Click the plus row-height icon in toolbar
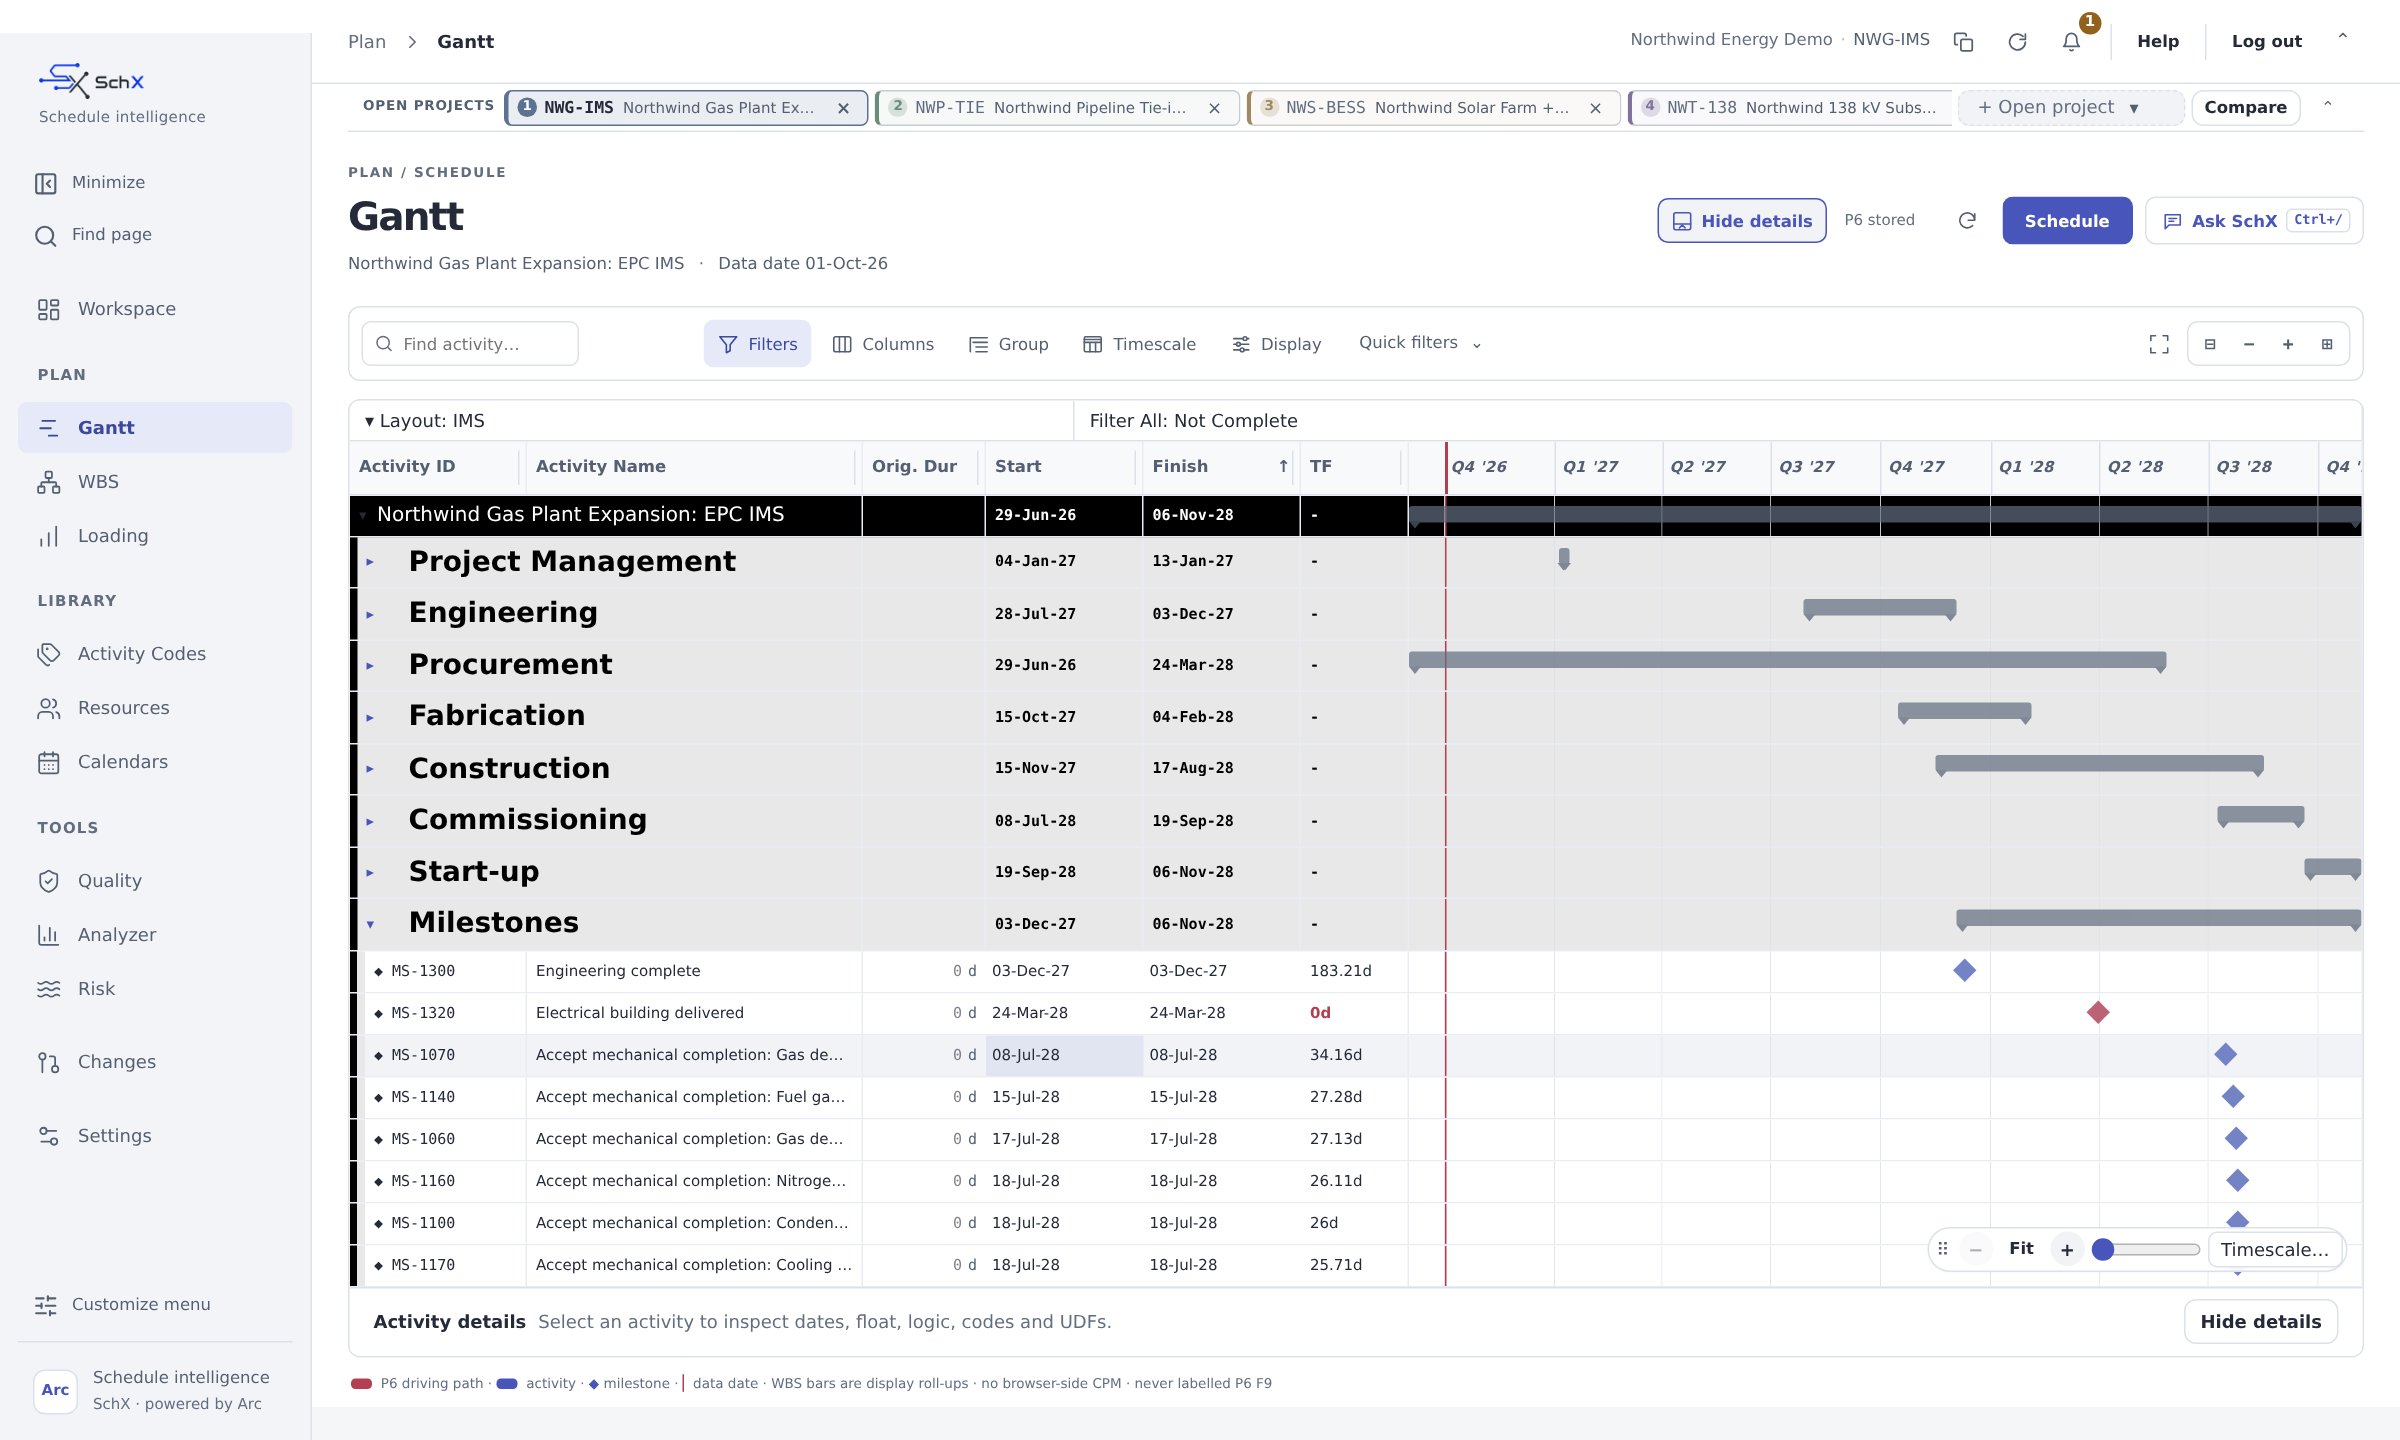 click(x=2288, y=344)
